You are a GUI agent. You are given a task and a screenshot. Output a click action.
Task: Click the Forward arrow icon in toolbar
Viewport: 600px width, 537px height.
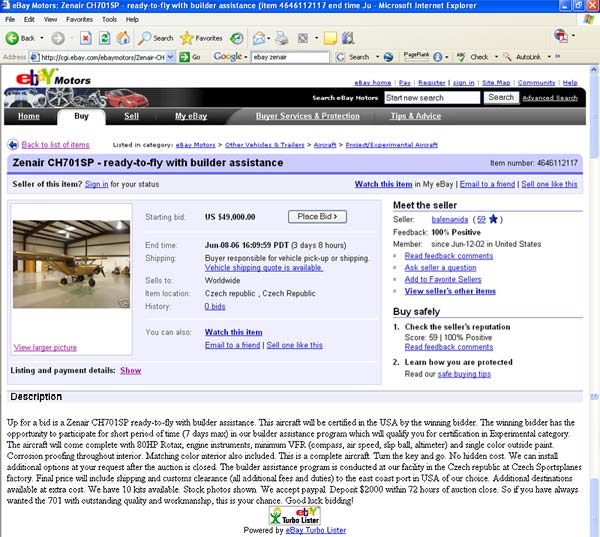pos(58,38)
